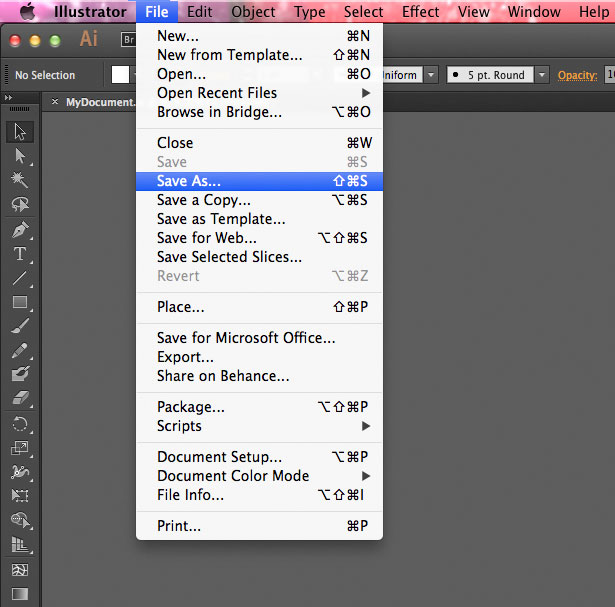Select the Free Transform tool
The image size is (615, 607).
[20, 496]
